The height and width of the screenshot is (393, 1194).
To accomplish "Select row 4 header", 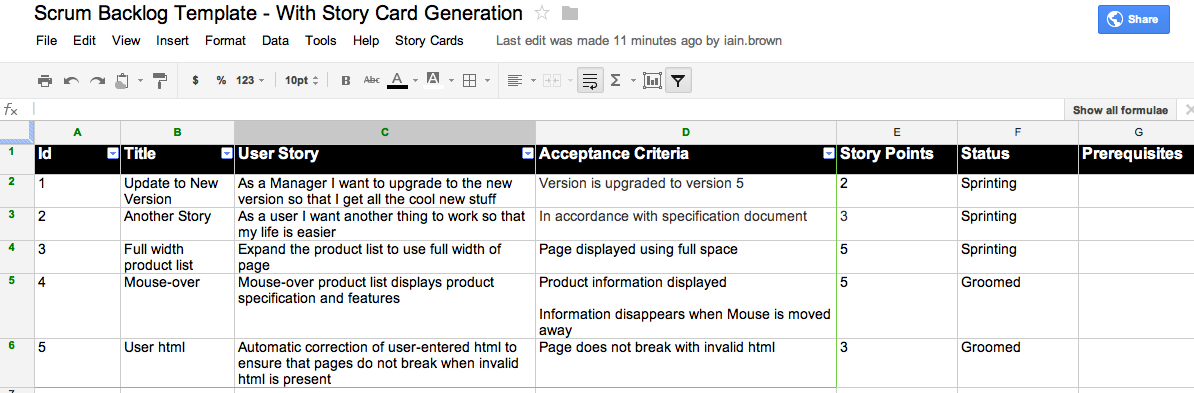I will 17,257.
